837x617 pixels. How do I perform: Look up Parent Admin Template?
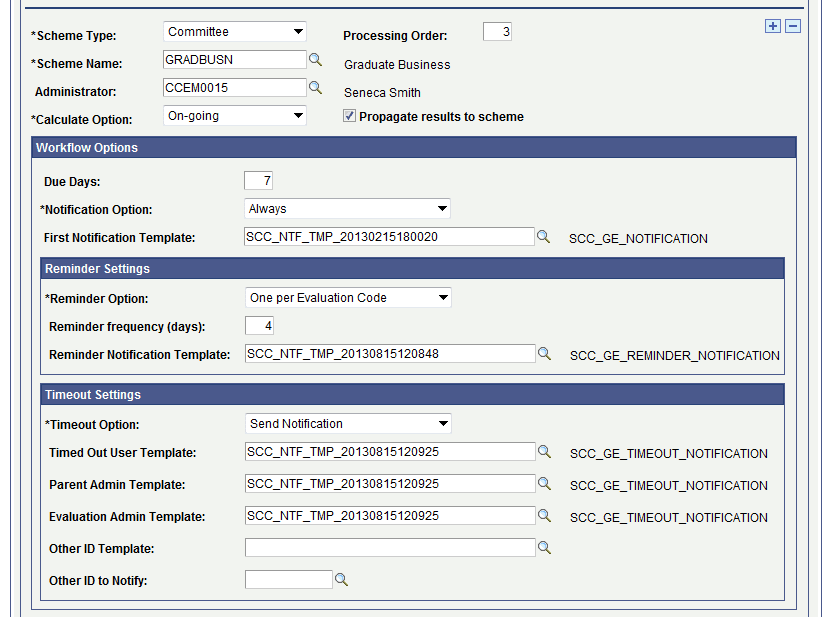click(544, 484)
